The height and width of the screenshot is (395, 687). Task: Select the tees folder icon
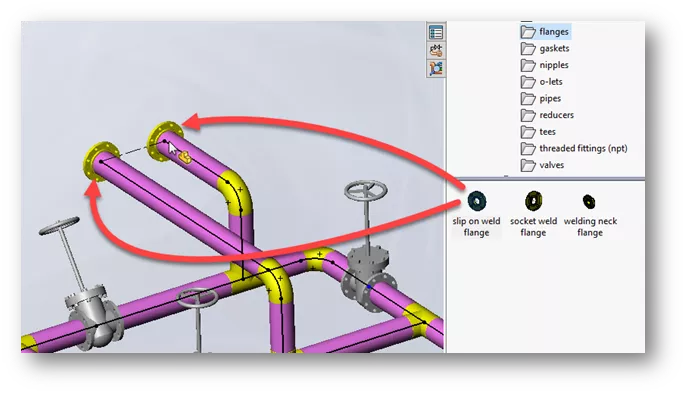coord(528,132)
